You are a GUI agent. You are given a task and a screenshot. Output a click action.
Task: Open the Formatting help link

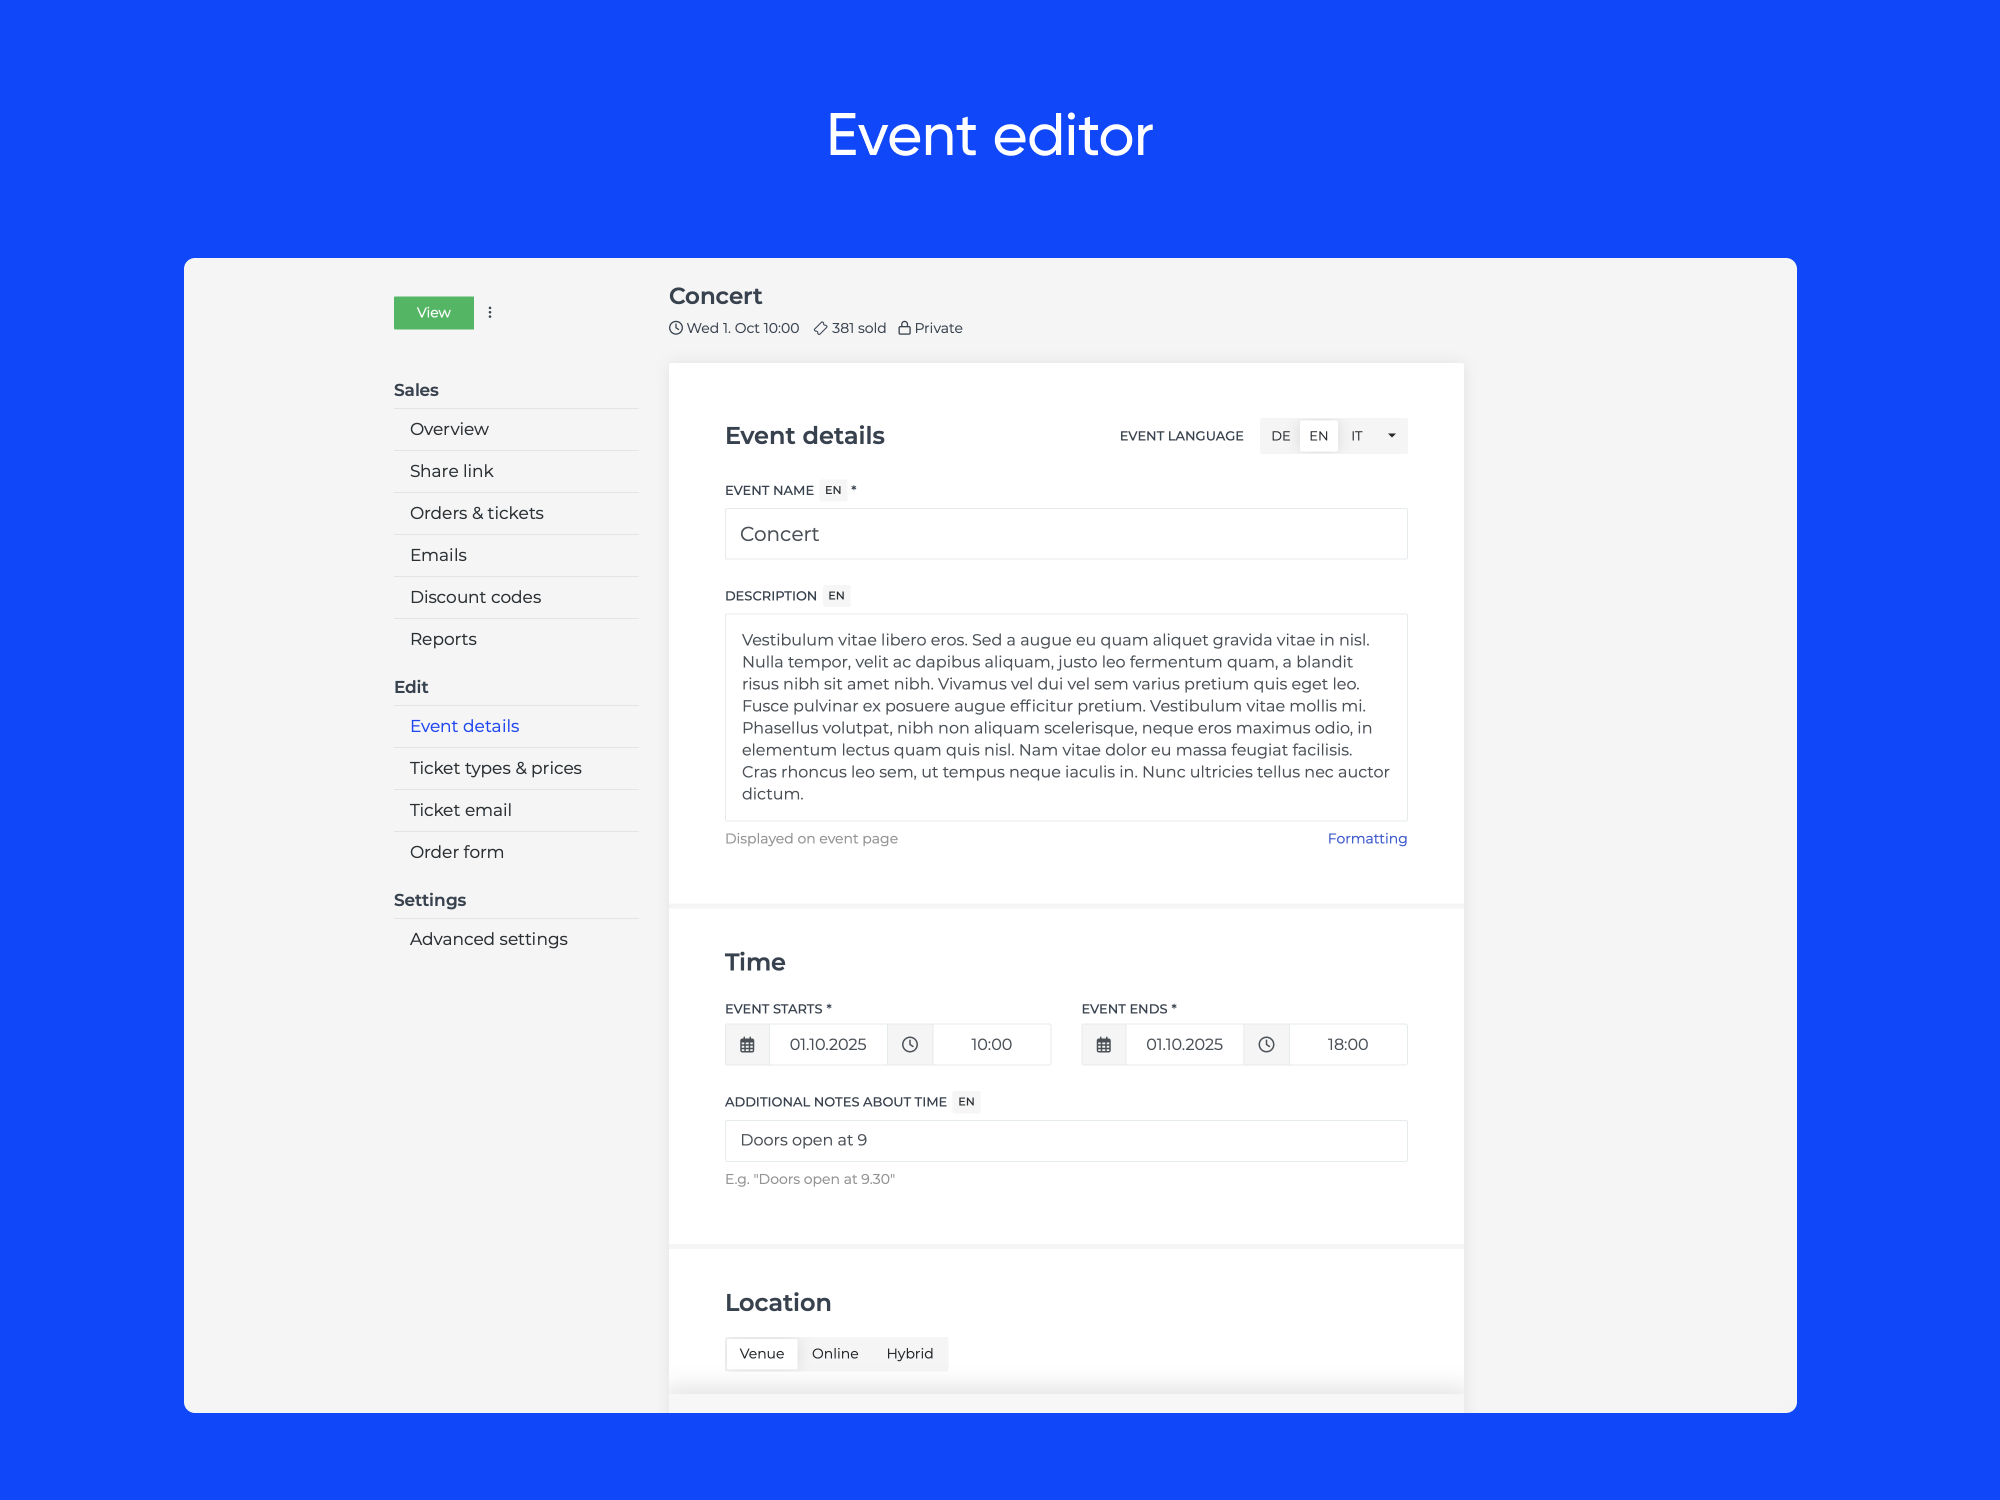tap(1366, 838)
